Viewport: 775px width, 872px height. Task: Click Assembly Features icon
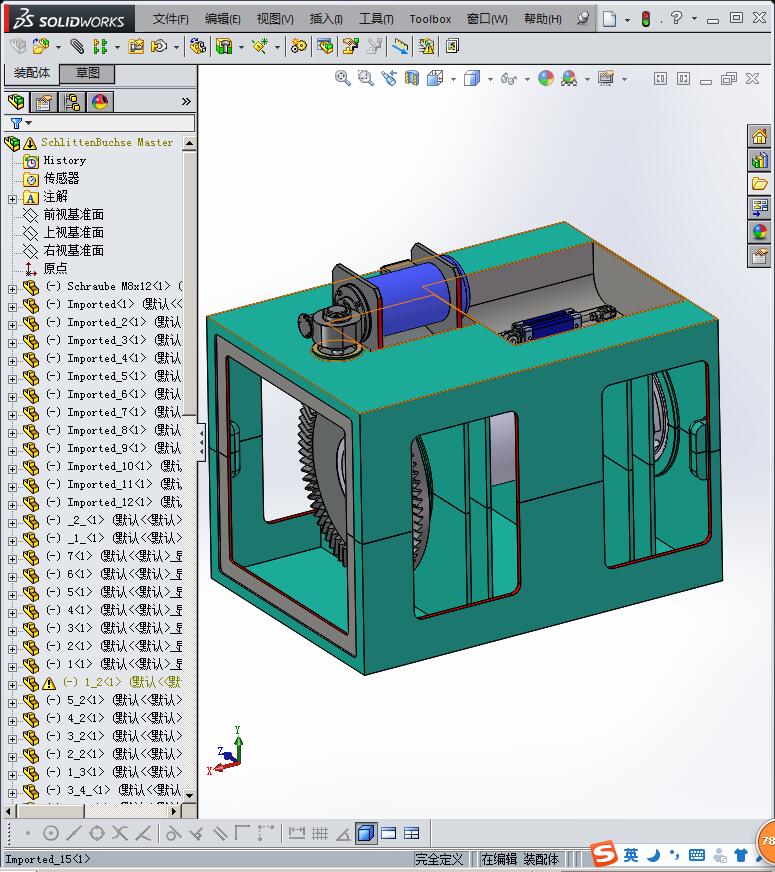tap(224, 46)
